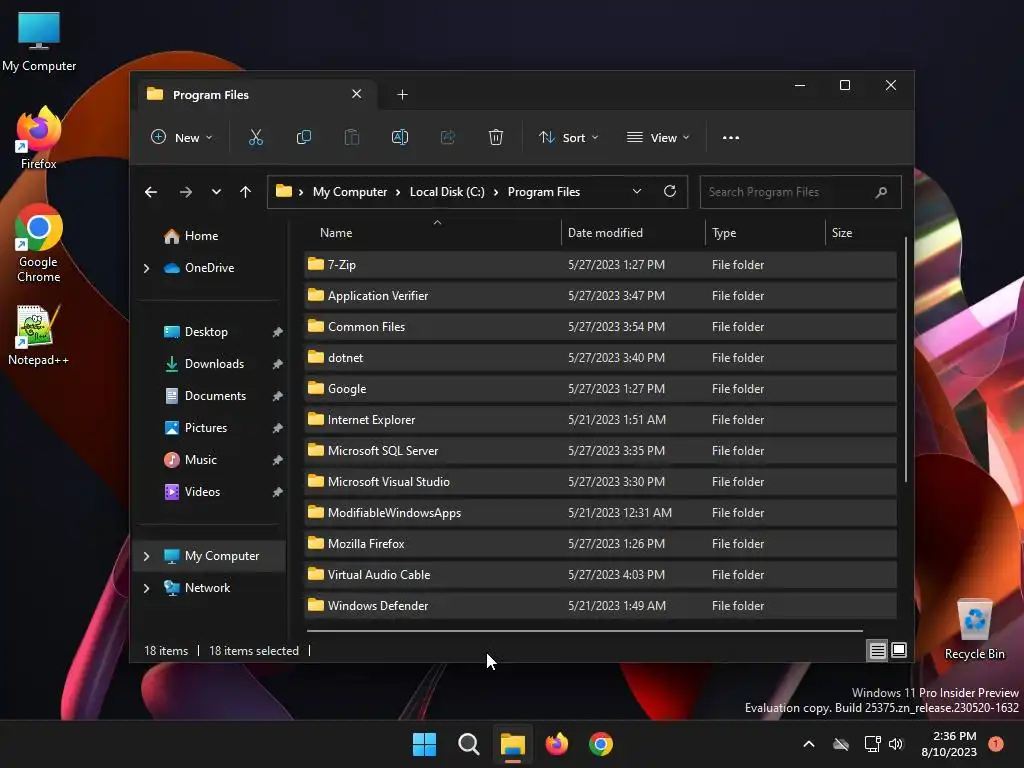Screen dimensions: 1024x768
Task: Open the taskbar clock and date
Action: point(949,744)
